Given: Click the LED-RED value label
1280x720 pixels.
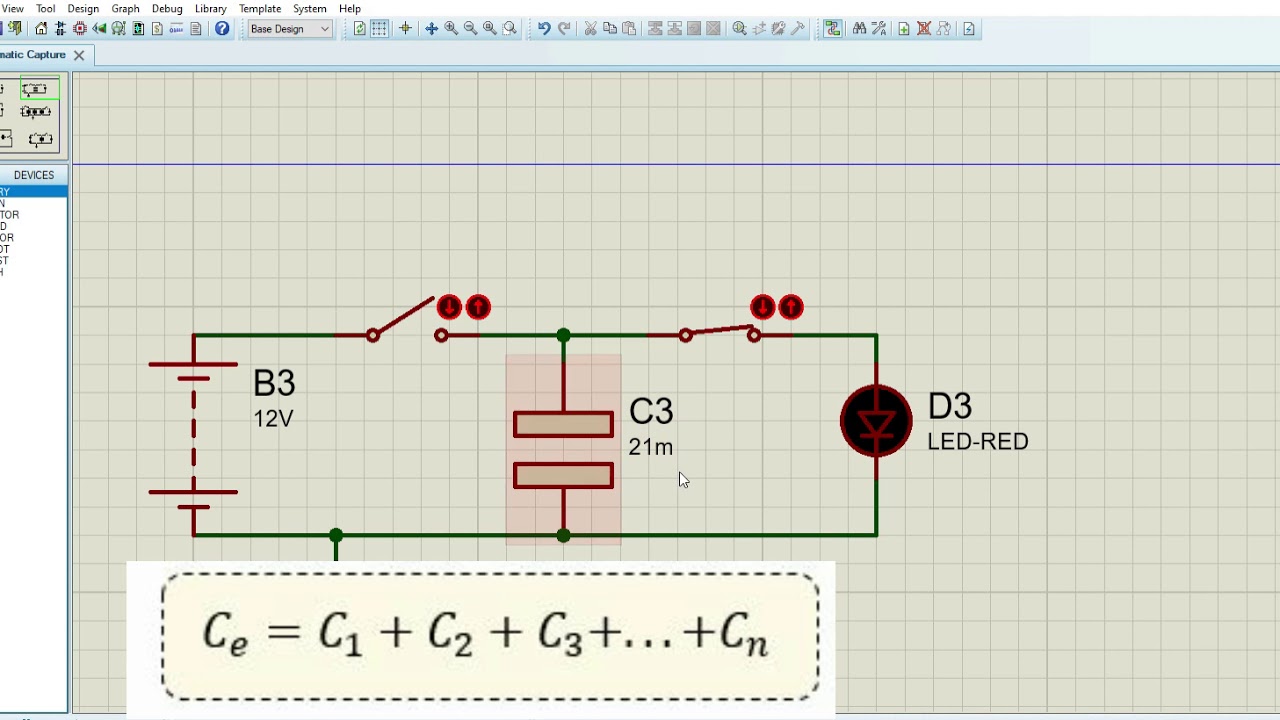Looking at the screenshot, I should point(977,441).
